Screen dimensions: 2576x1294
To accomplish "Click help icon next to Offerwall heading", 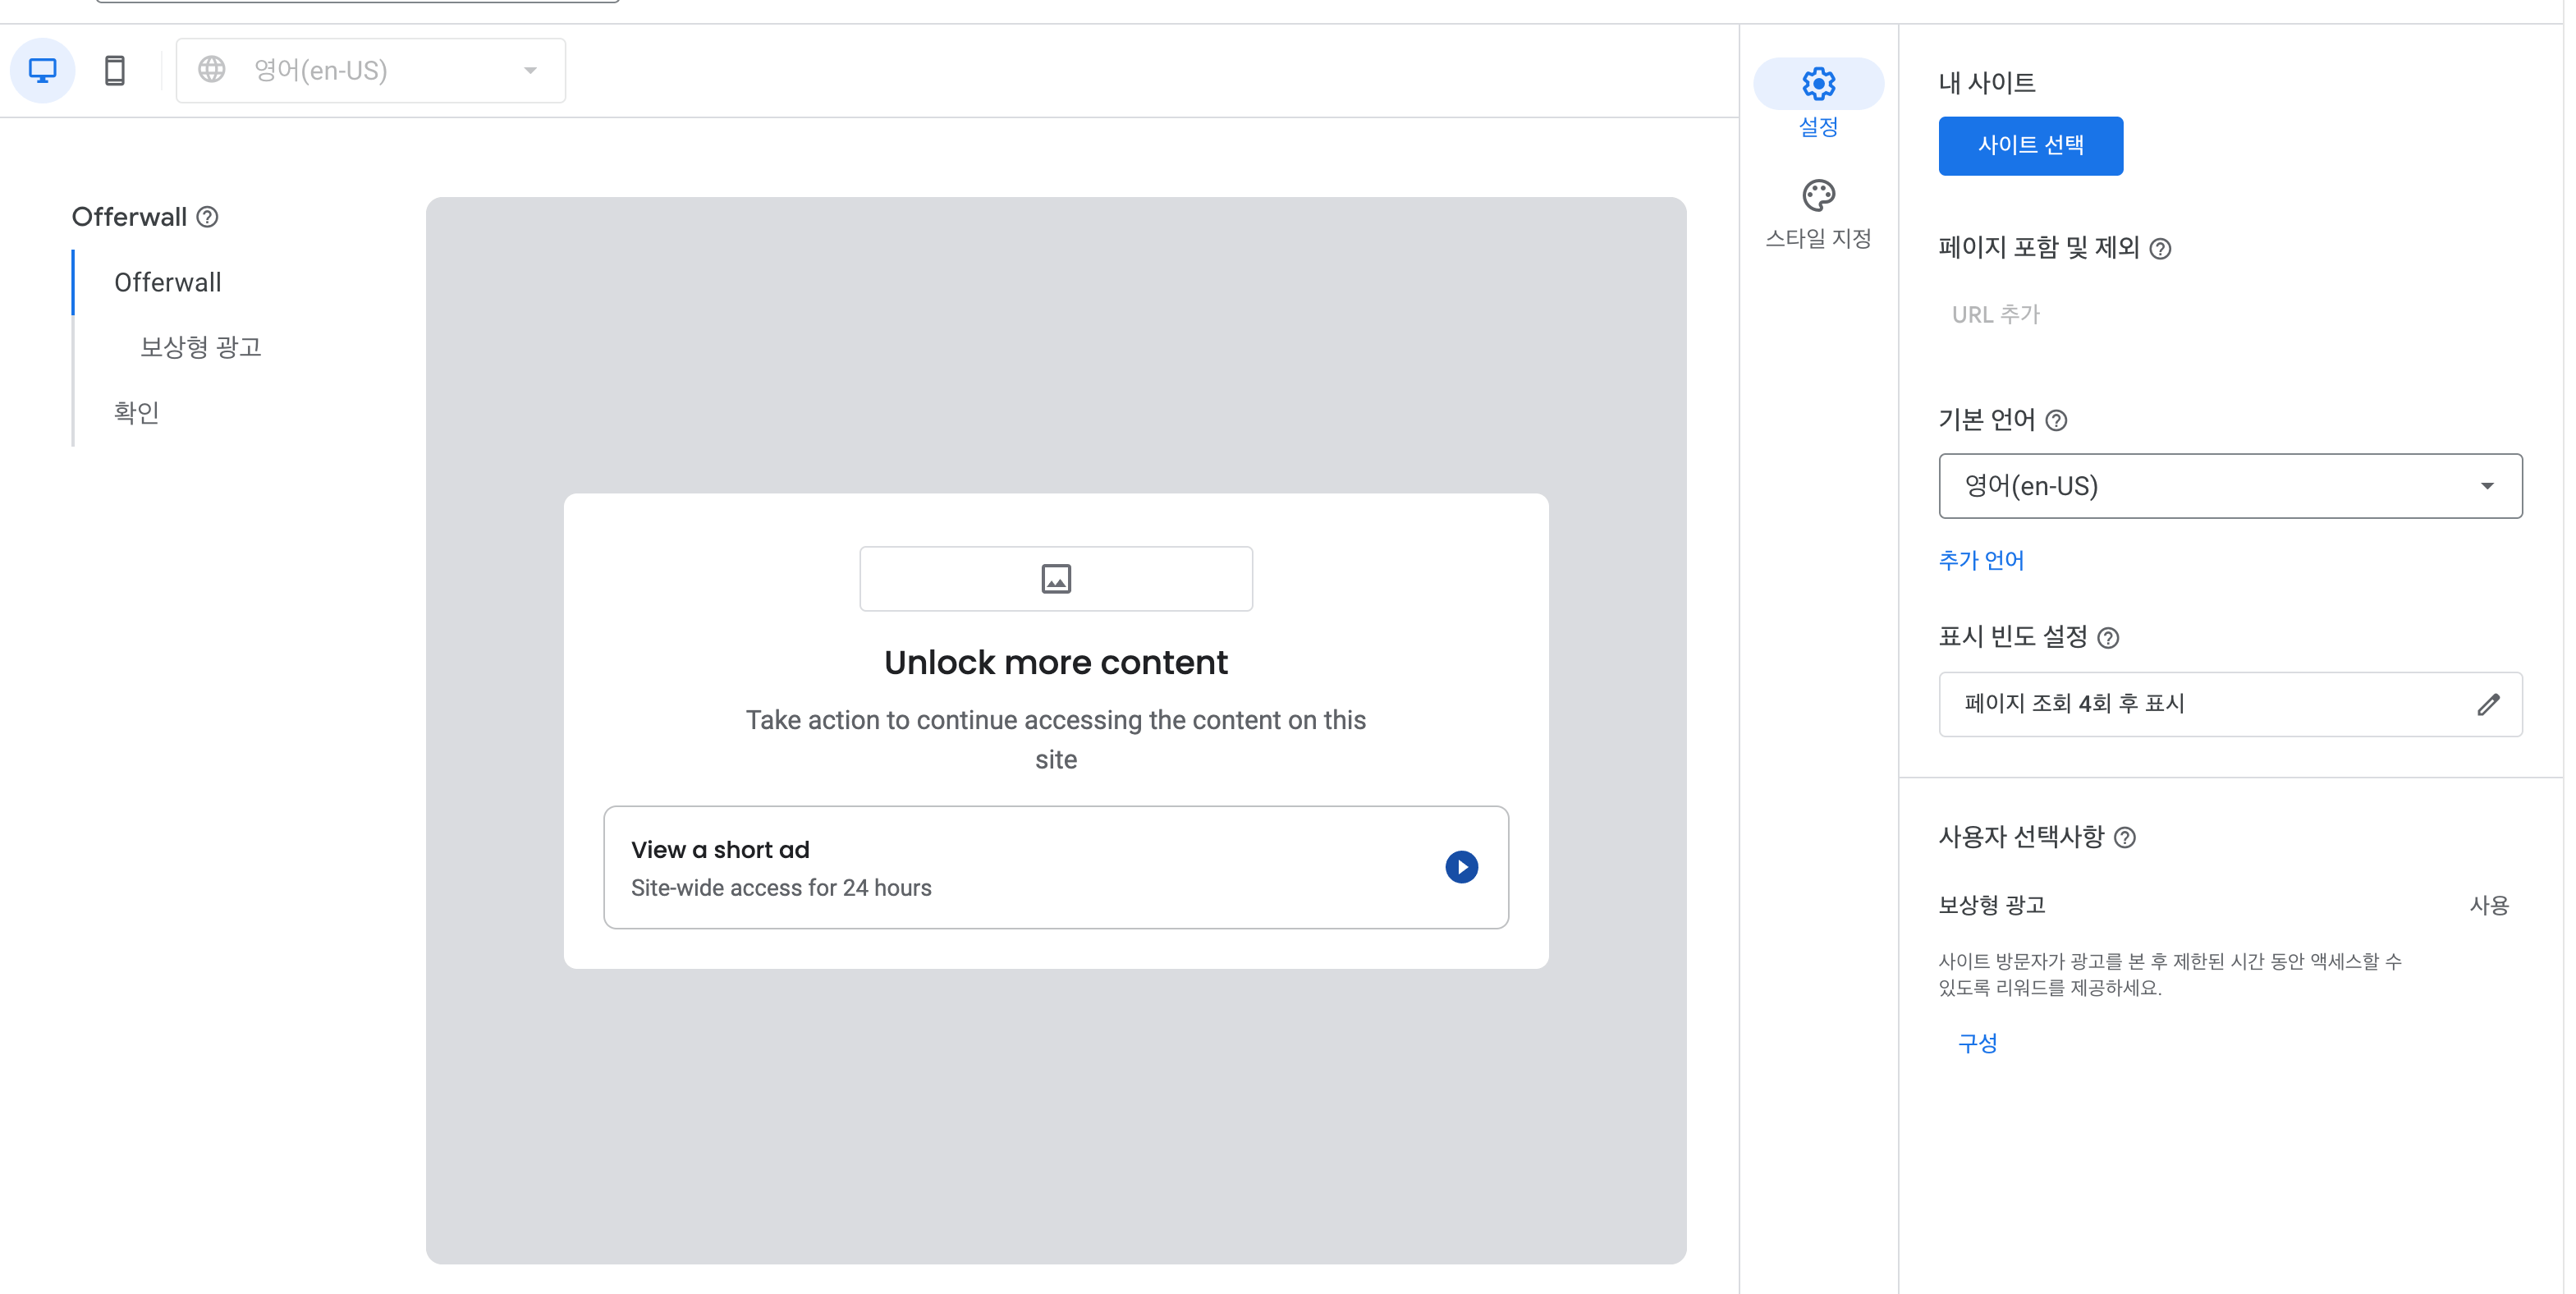I will (207, 217).
